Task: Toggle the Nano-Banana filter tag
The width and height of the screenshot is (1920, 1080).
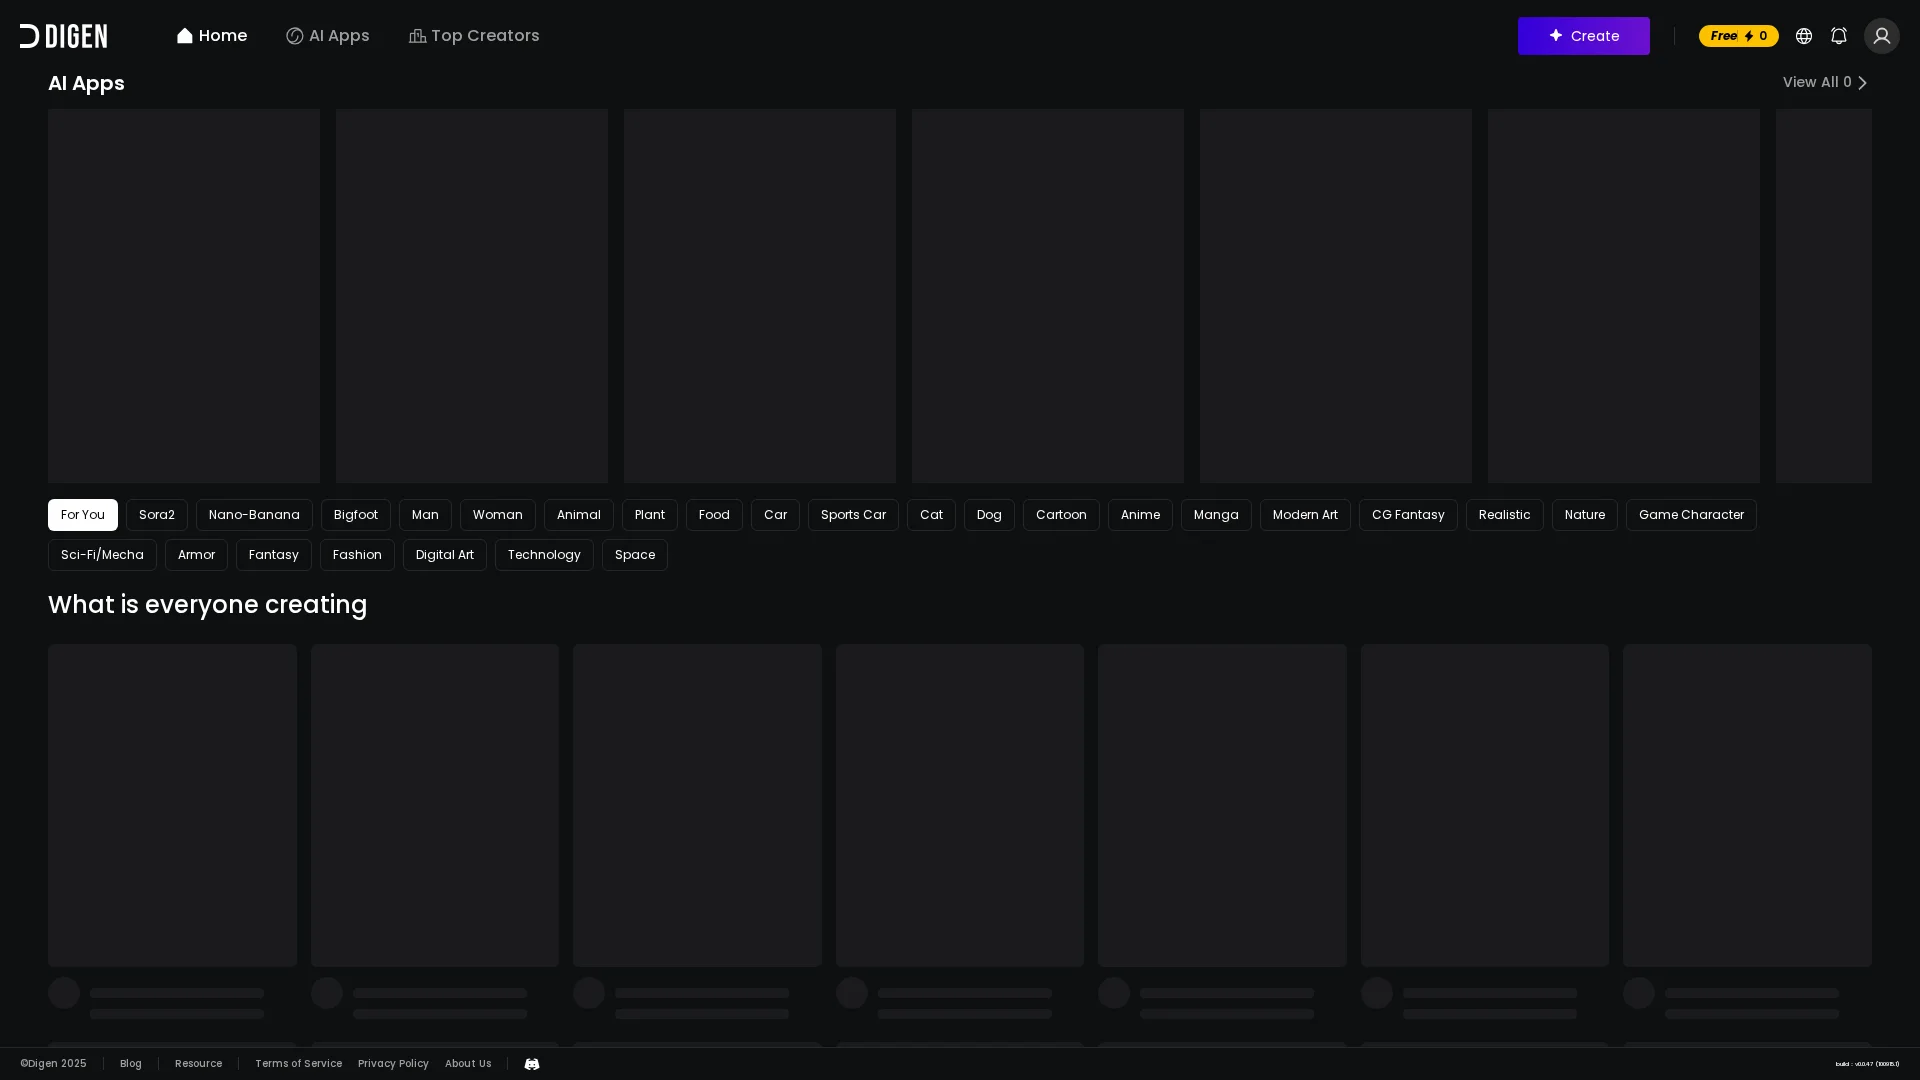Action: point(254,515)
